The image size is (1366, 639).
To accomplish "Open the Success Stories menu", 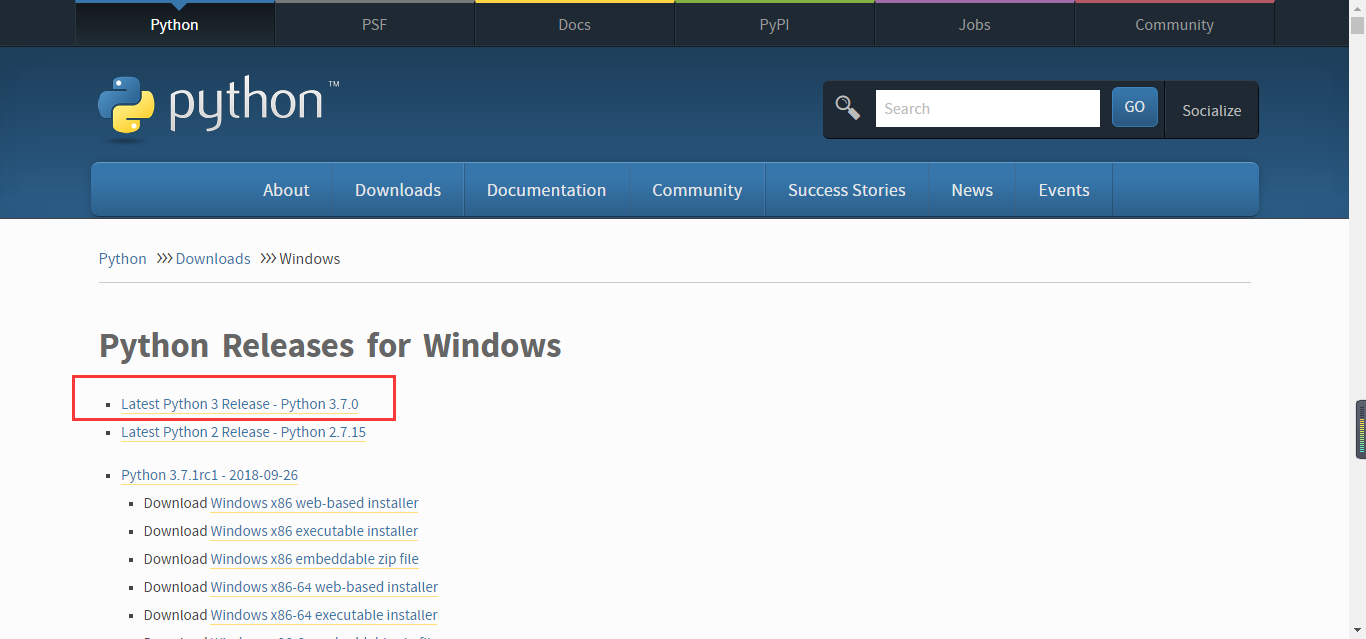I will tap(847, 190).
